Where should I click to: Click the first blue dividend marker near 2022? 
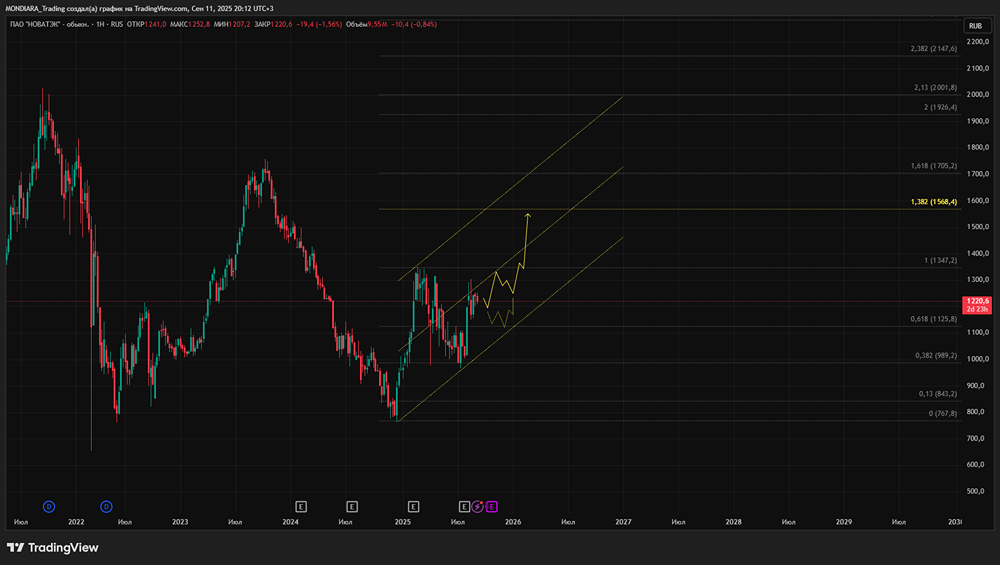pos(49,507)
